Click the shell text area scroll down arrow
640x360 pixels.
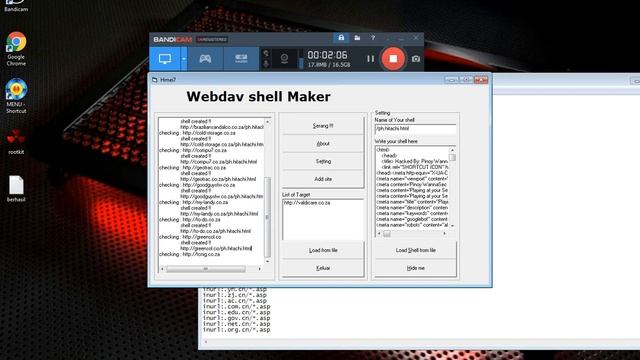pos(452,225)
